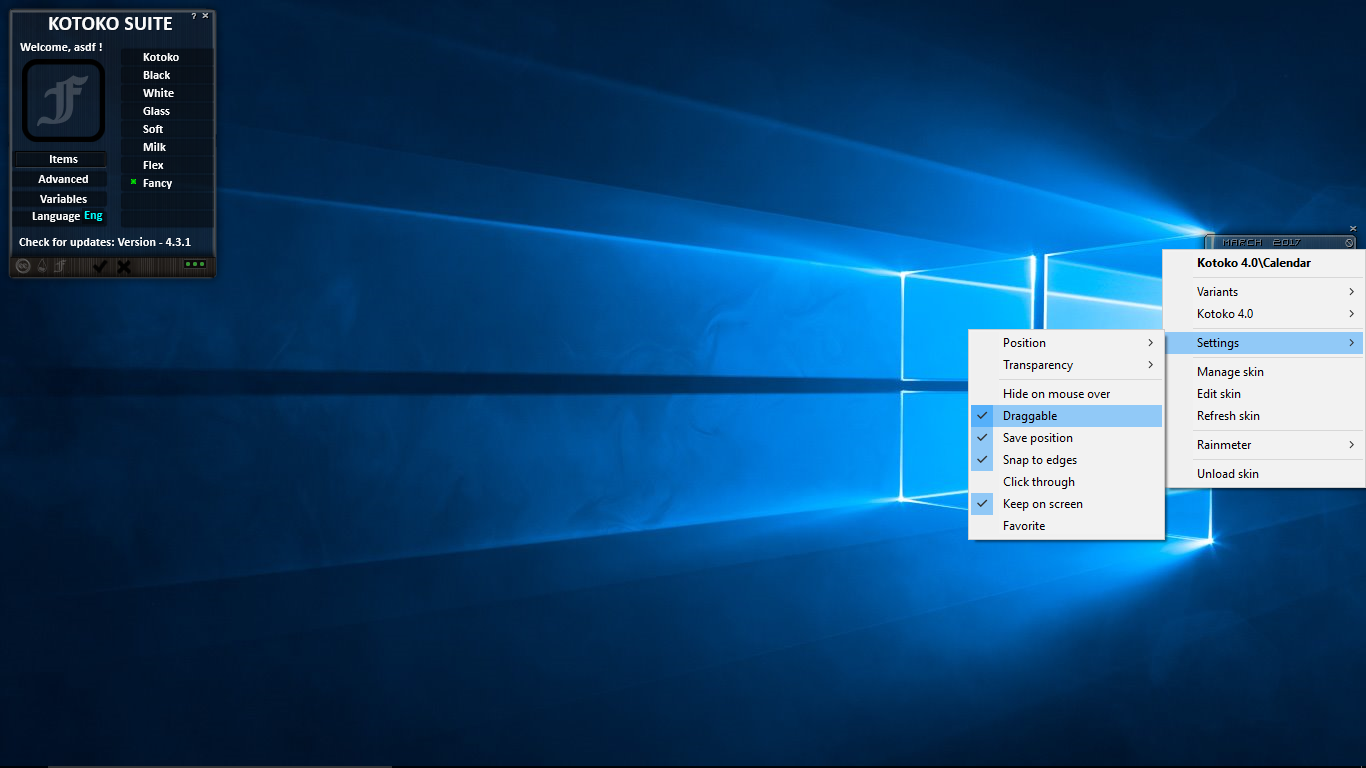Image resolution: width=1366 pixels, height=768 pixels.
Task: Cancel with the black X icon in footer
Action: pos(124,266)
